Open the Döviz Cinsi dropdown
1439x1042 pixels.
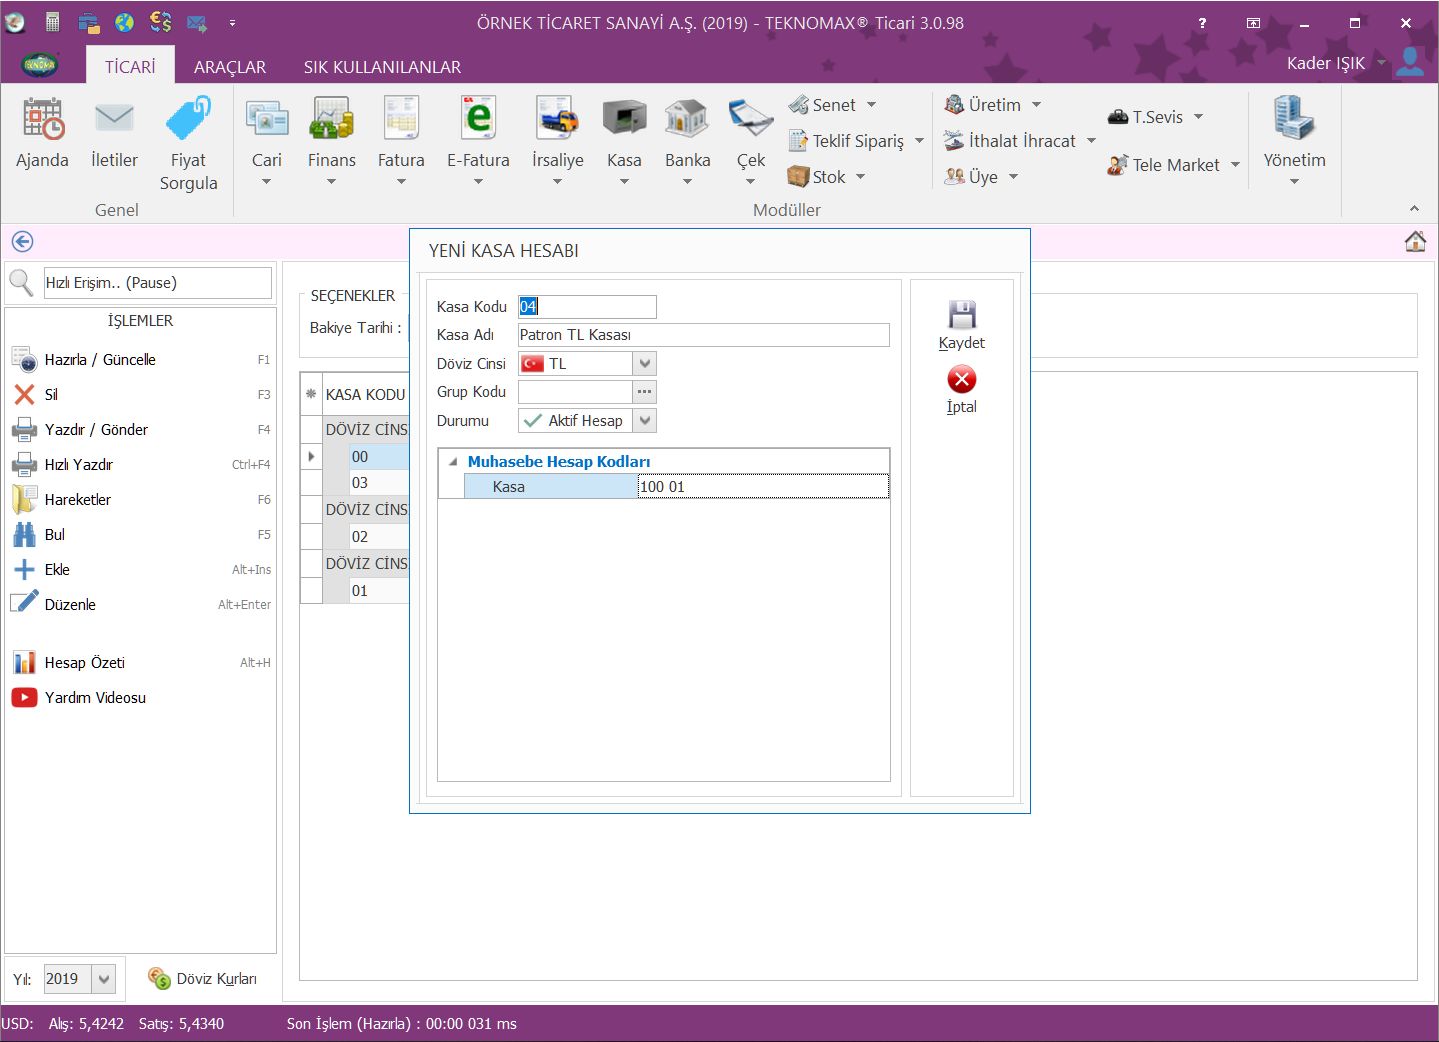coord(645,364)
